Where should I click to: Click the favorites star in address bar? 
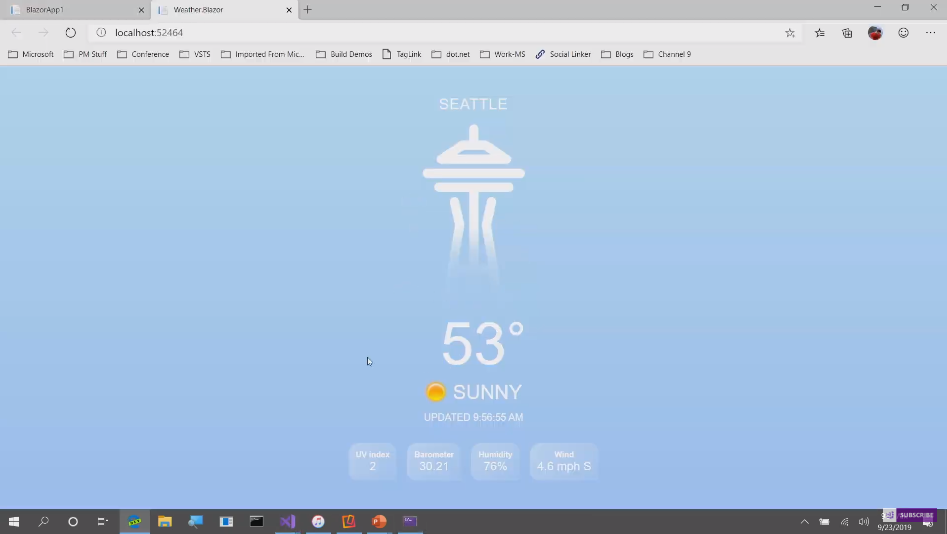pos(790,33)
